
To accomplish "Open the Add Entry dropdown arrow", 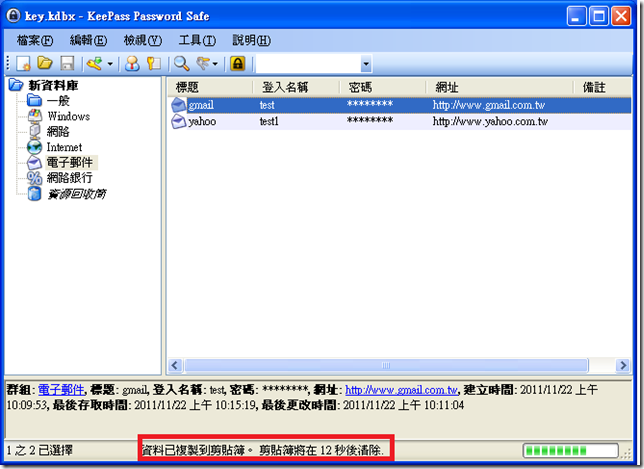I will (x=110, y=64).
